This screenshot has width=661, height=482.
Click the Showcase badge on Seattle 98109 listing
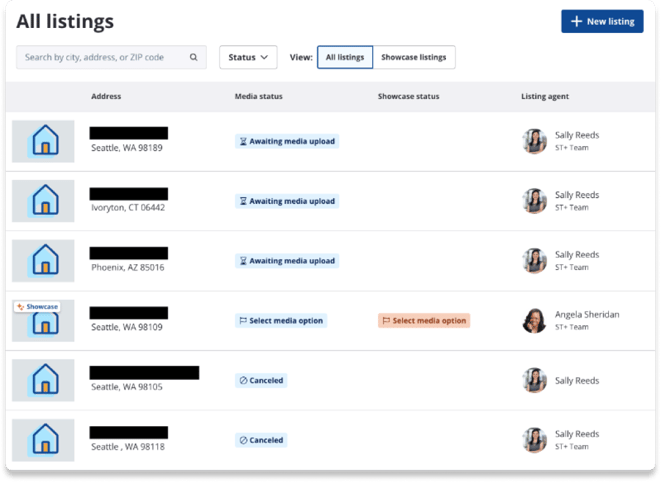38,307
